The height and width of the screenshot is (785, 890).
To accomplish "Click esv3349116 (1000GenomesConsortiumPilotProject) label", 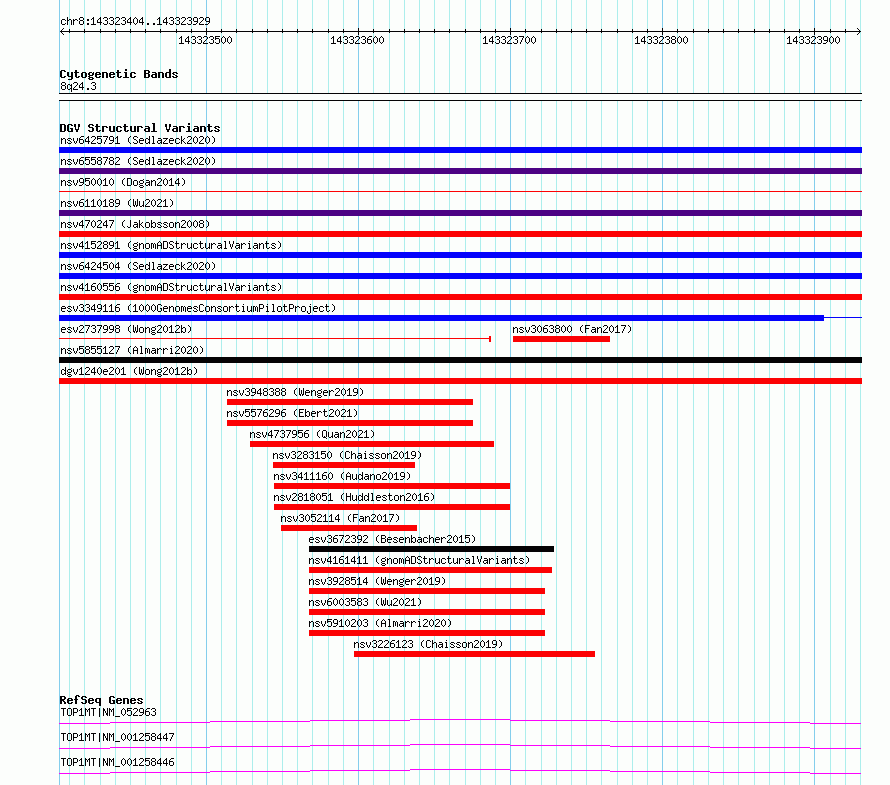I will coord(198,308).
